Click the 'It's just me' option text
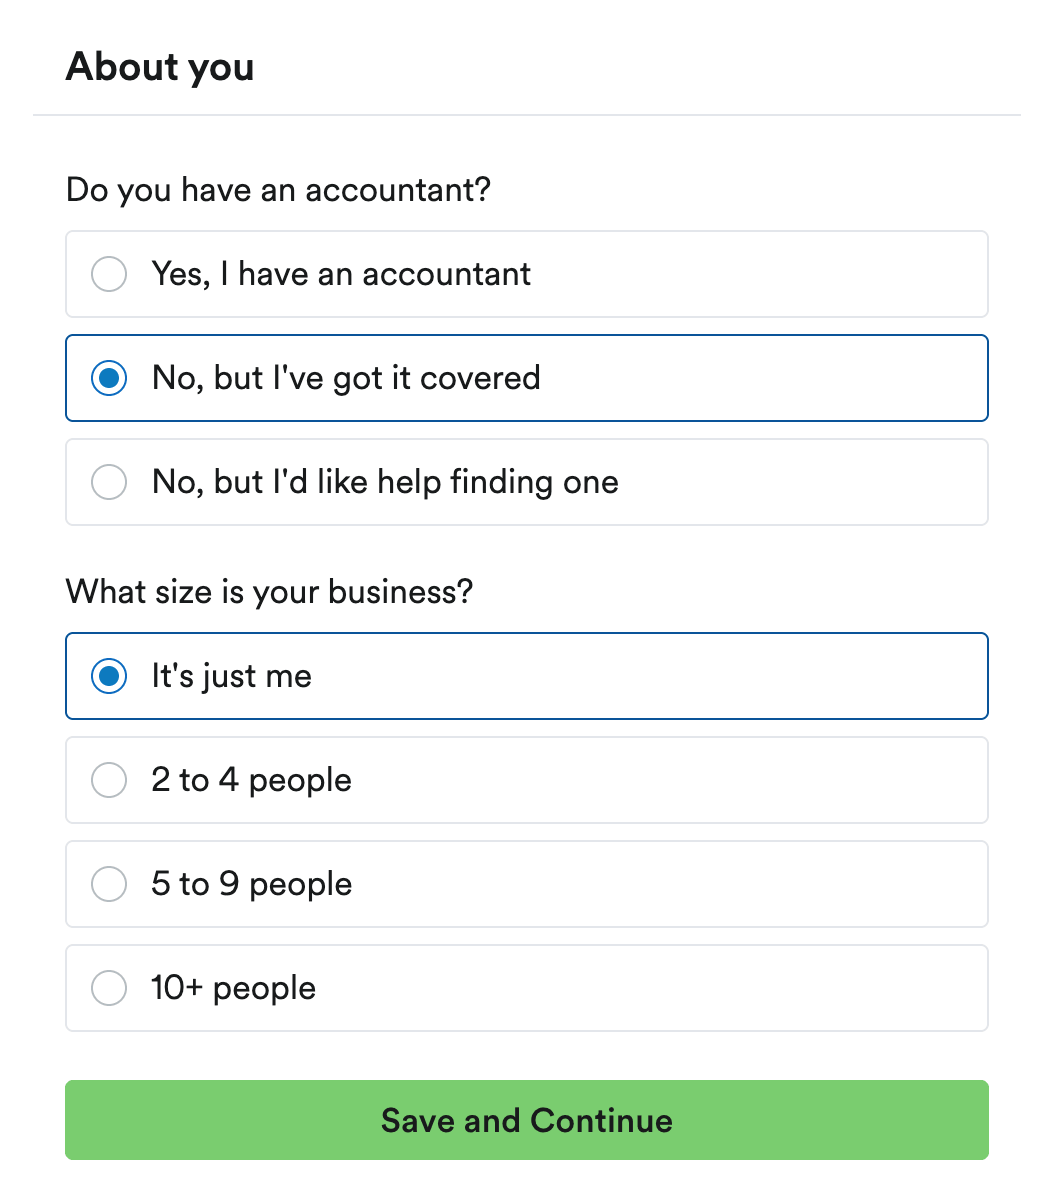This screenshot has height=1198, width=1050. point(232,676)
